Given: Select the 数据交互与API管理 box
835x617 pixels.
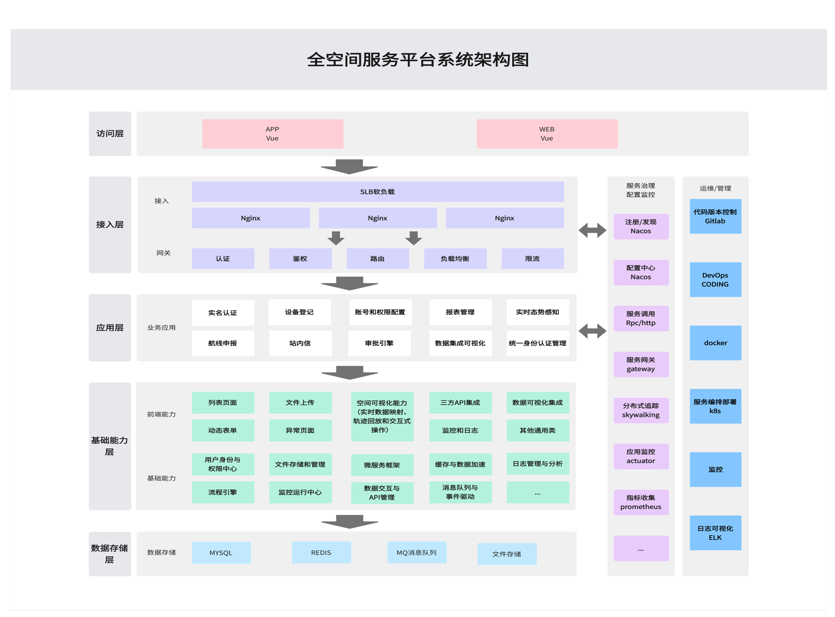Looking at the screenshot, I should pos(382,493).
